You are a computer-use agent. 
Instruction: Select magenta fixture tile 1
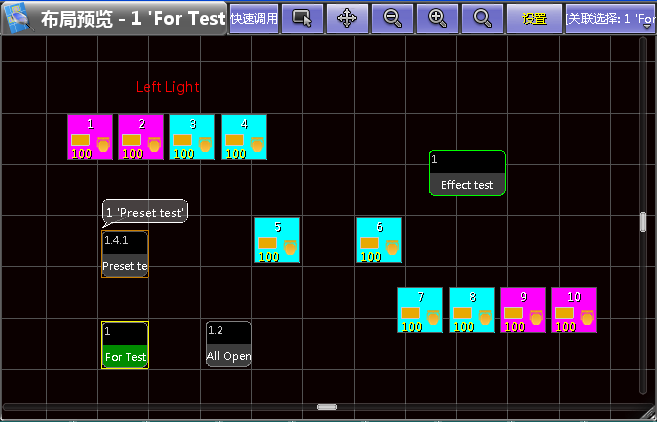pyautogui.click(x=90, y=137)
